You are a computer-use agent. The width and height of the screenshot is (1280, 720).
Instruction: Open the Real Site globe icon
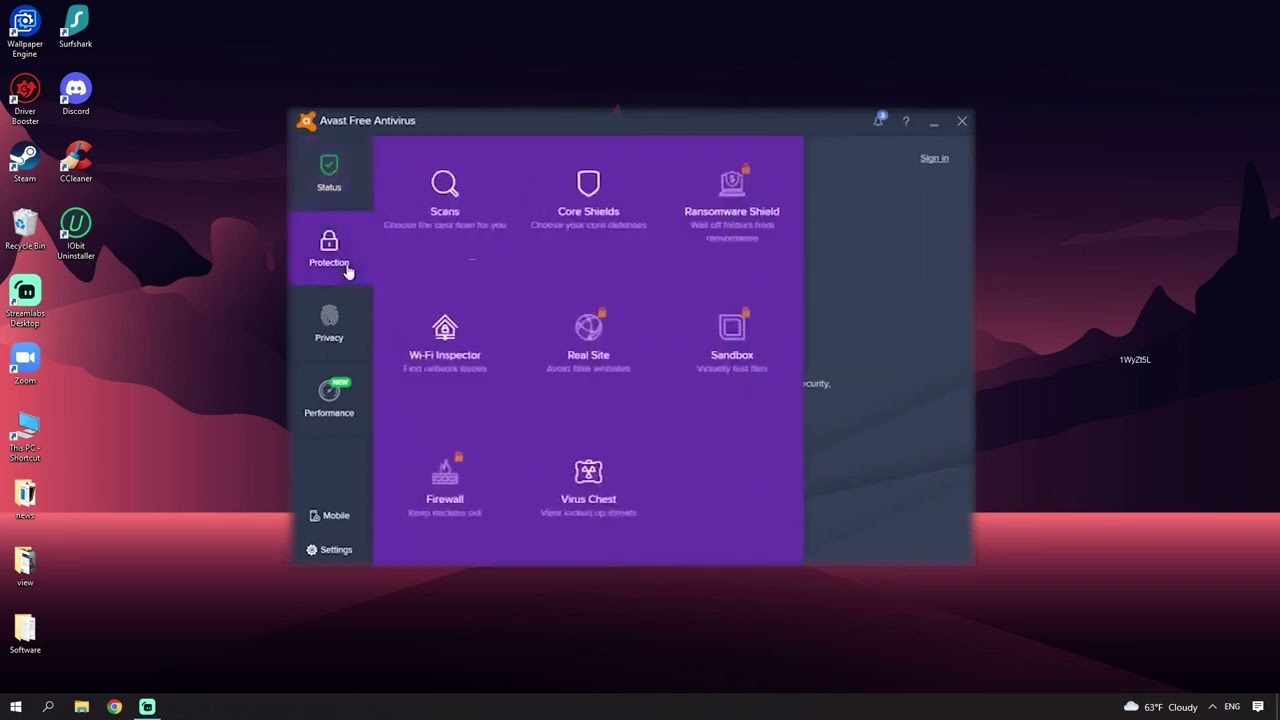(589, 327)
